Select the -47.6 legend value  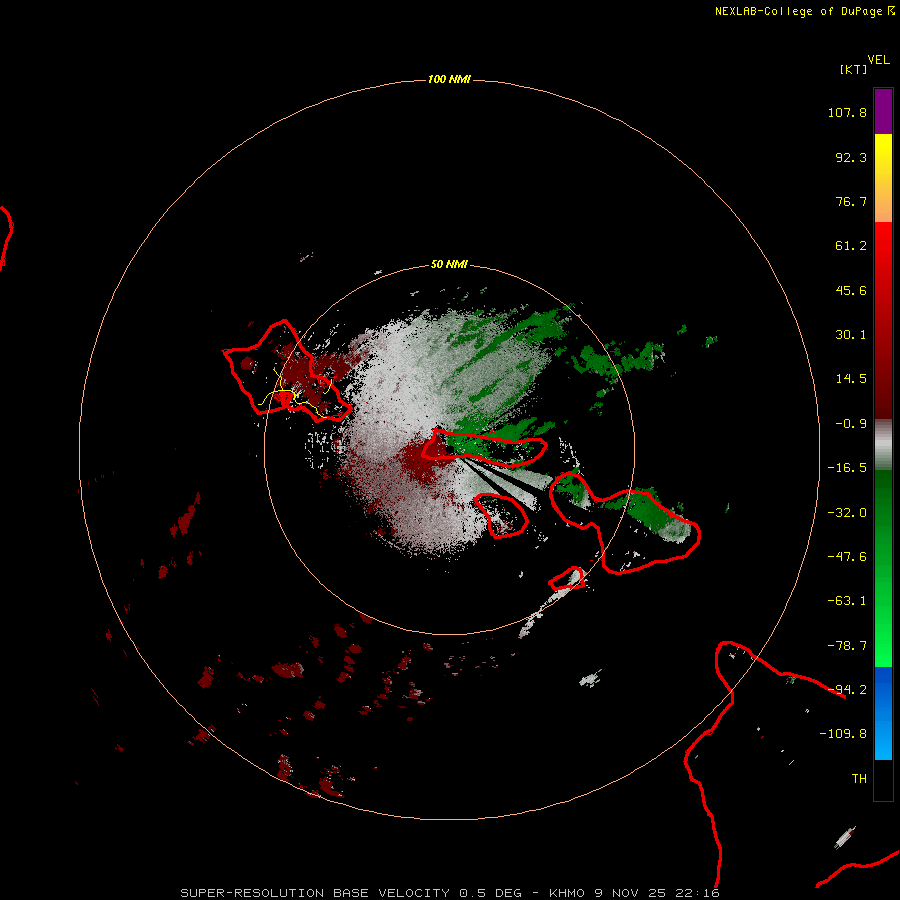click(847, 557)
